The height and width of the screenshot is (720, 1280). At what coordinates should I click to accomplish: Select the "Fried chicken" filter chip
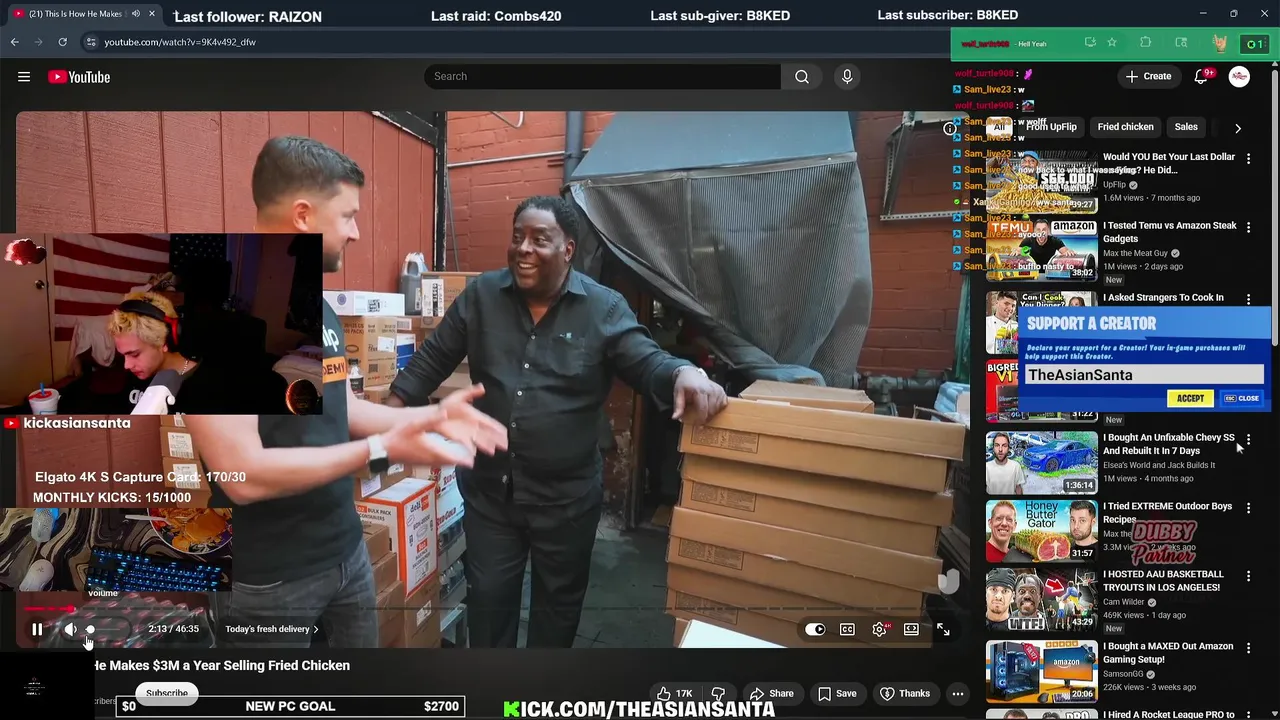[x=1125, y=127]
